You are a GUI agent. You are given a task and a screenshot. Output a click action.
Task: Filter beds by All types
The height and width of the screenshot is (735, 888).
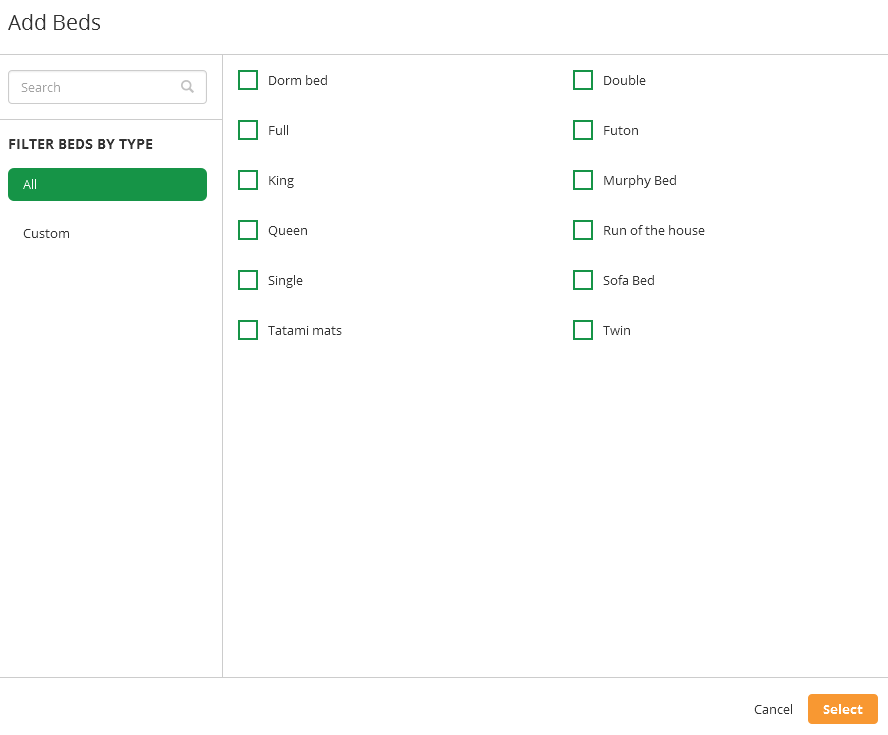point(108,185)
